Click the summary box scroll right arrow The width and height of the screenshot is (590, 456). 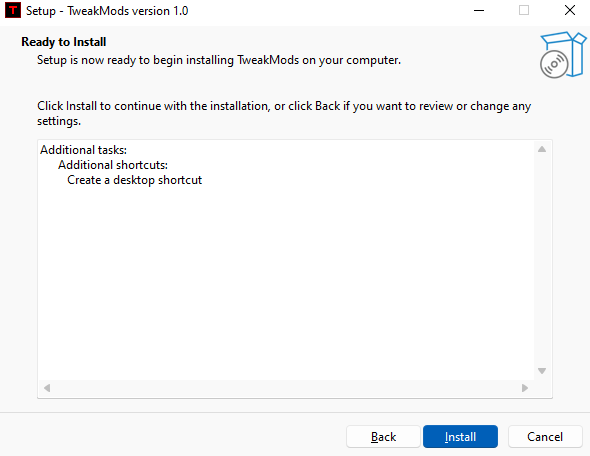525,388
